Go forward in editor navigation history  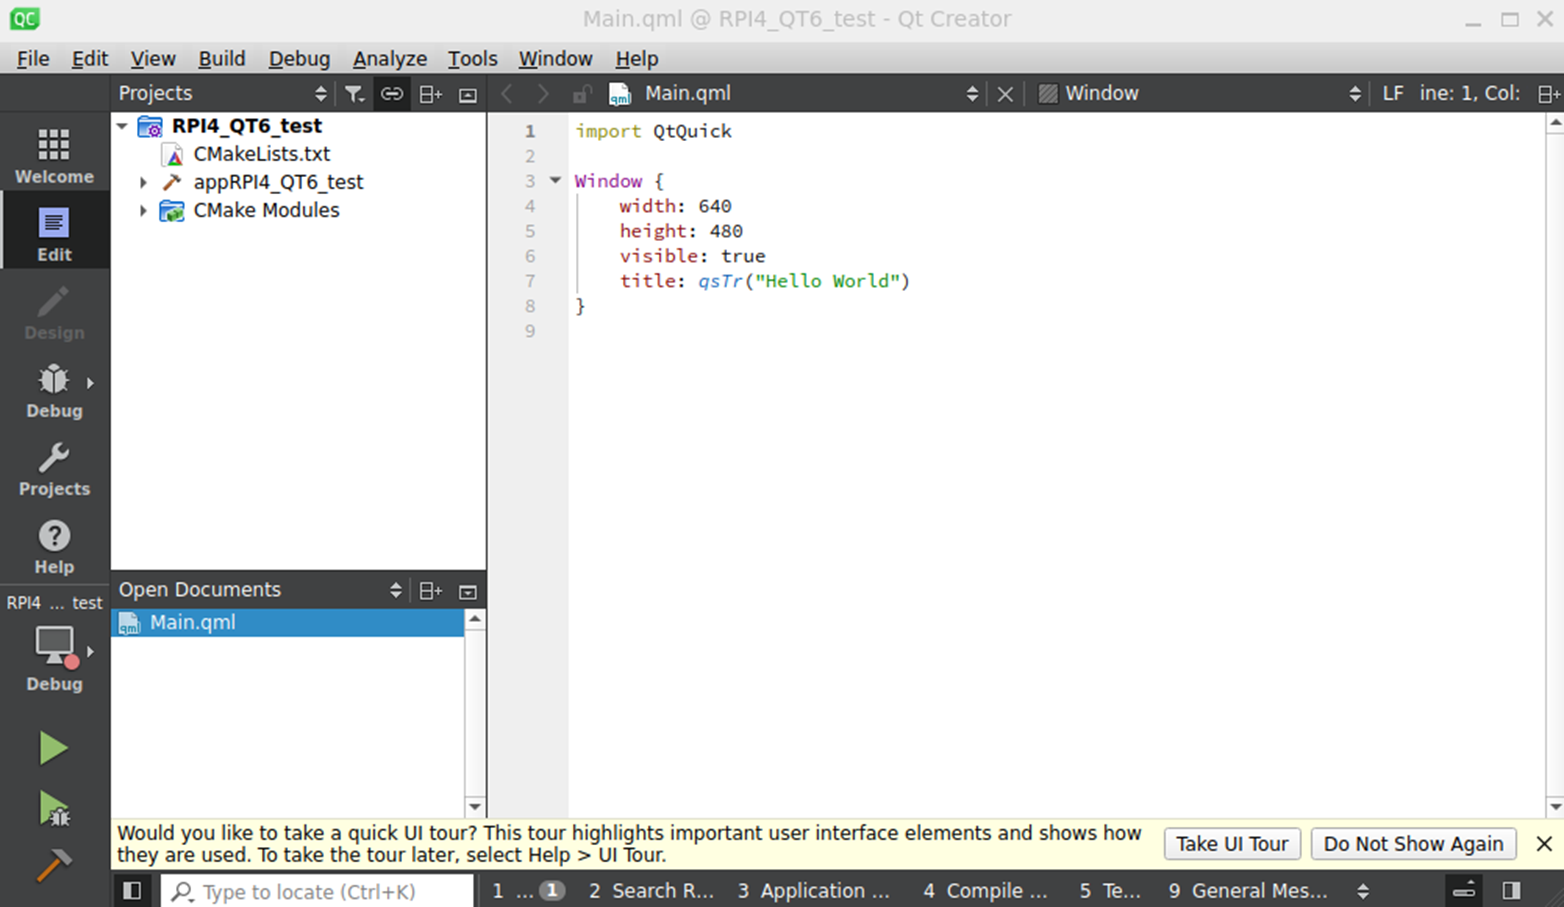[x=543, y=94]
